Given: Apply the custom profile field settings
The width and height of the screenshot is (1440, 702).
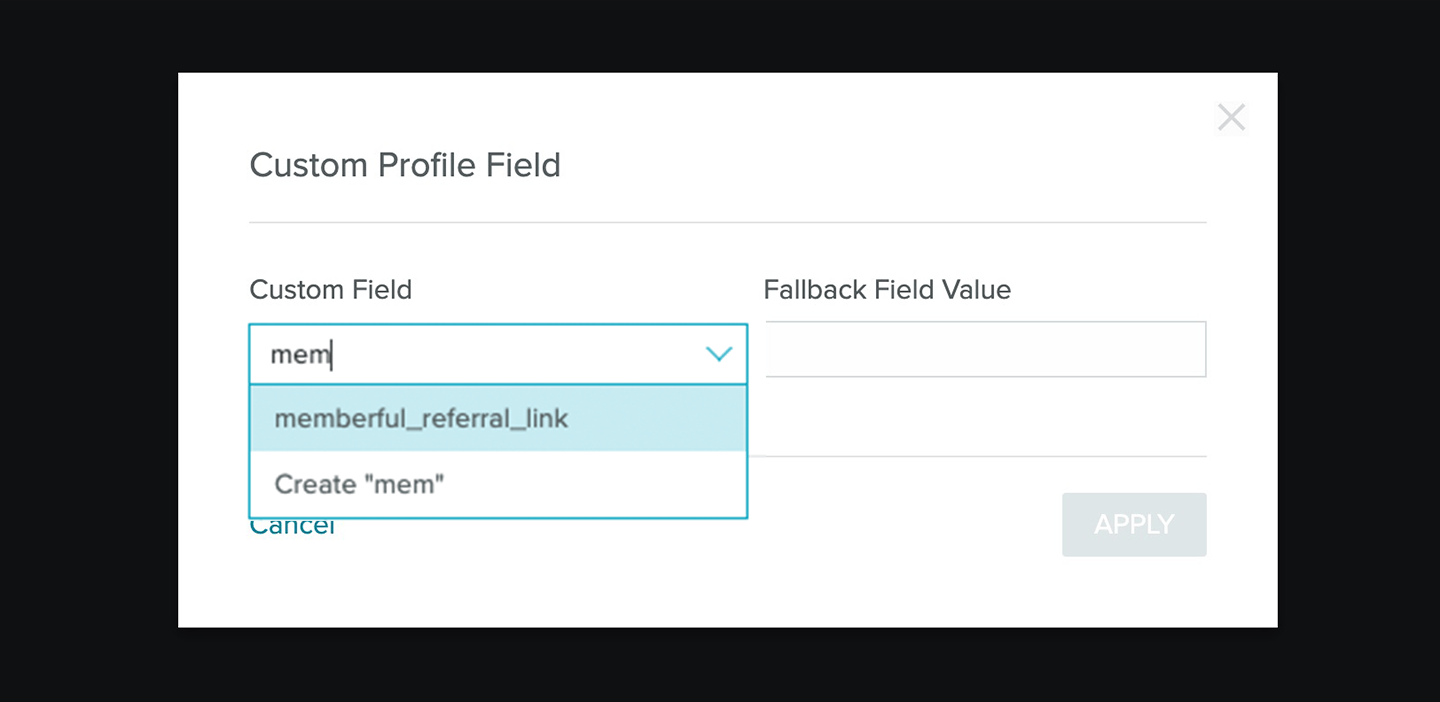Looking at the screenshot, I should click(x=1134, y=524).
